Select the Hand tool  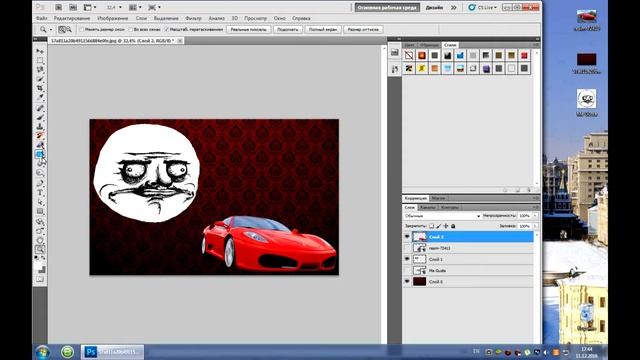pyautogui.click(x=40, y=240)
